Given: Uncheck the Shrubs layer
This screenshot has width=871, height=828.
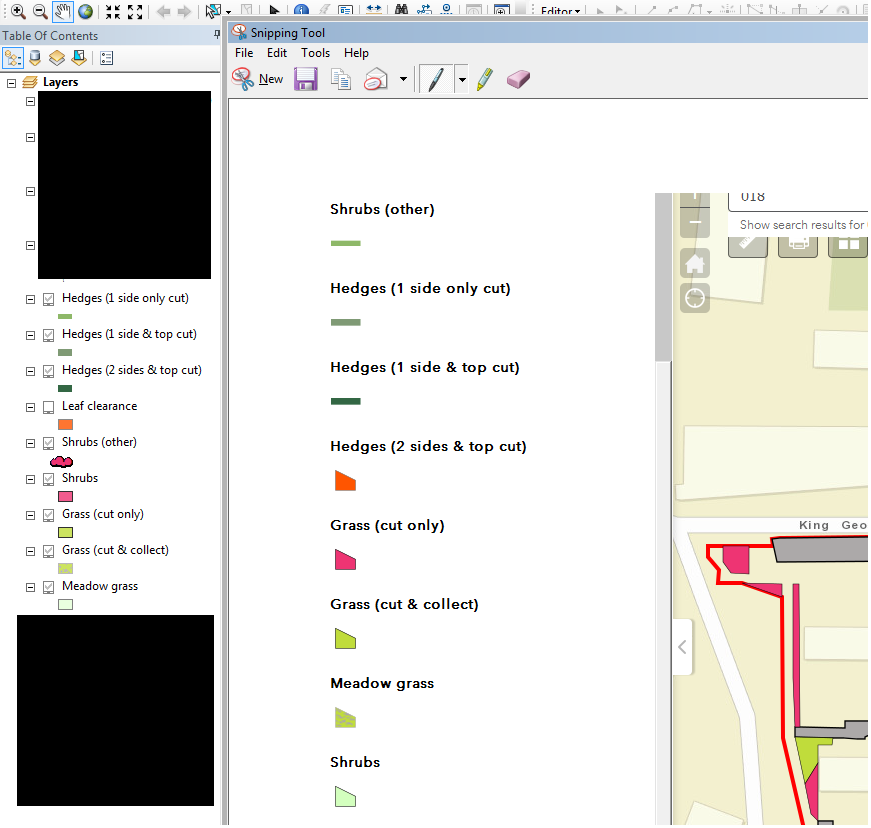Looking at the screenshot, I should point(49,479).
